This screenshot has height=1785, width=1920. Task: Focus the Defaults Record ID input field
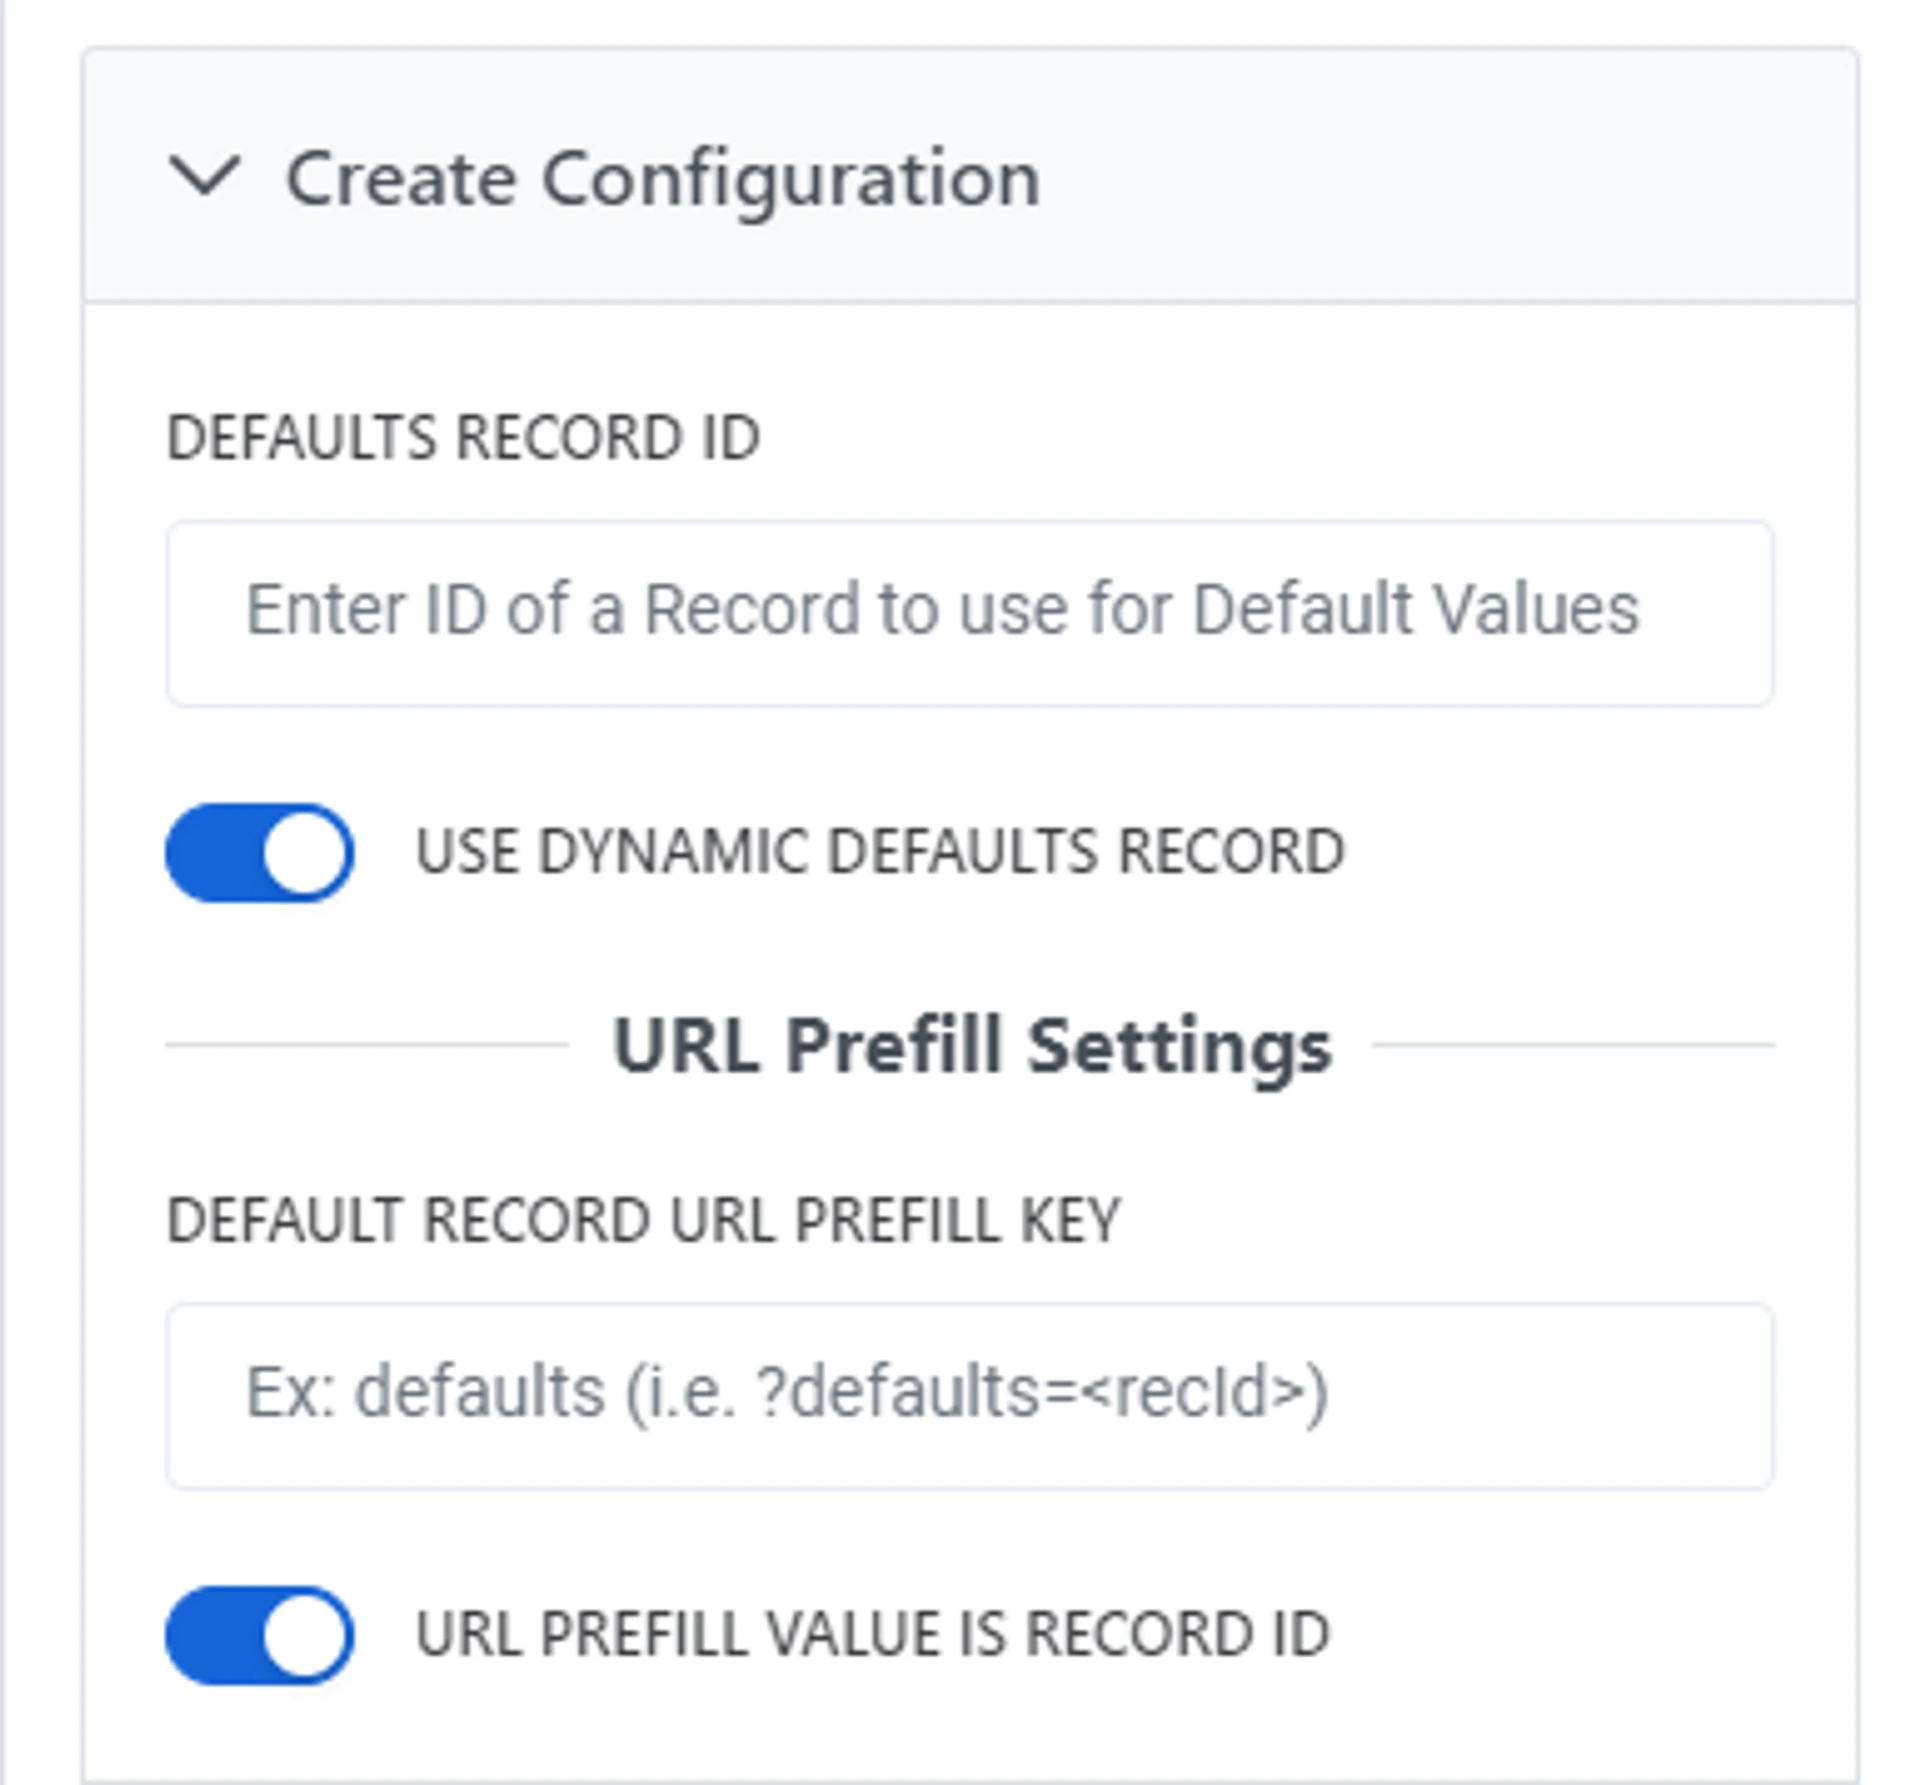(x=970, y=612)
